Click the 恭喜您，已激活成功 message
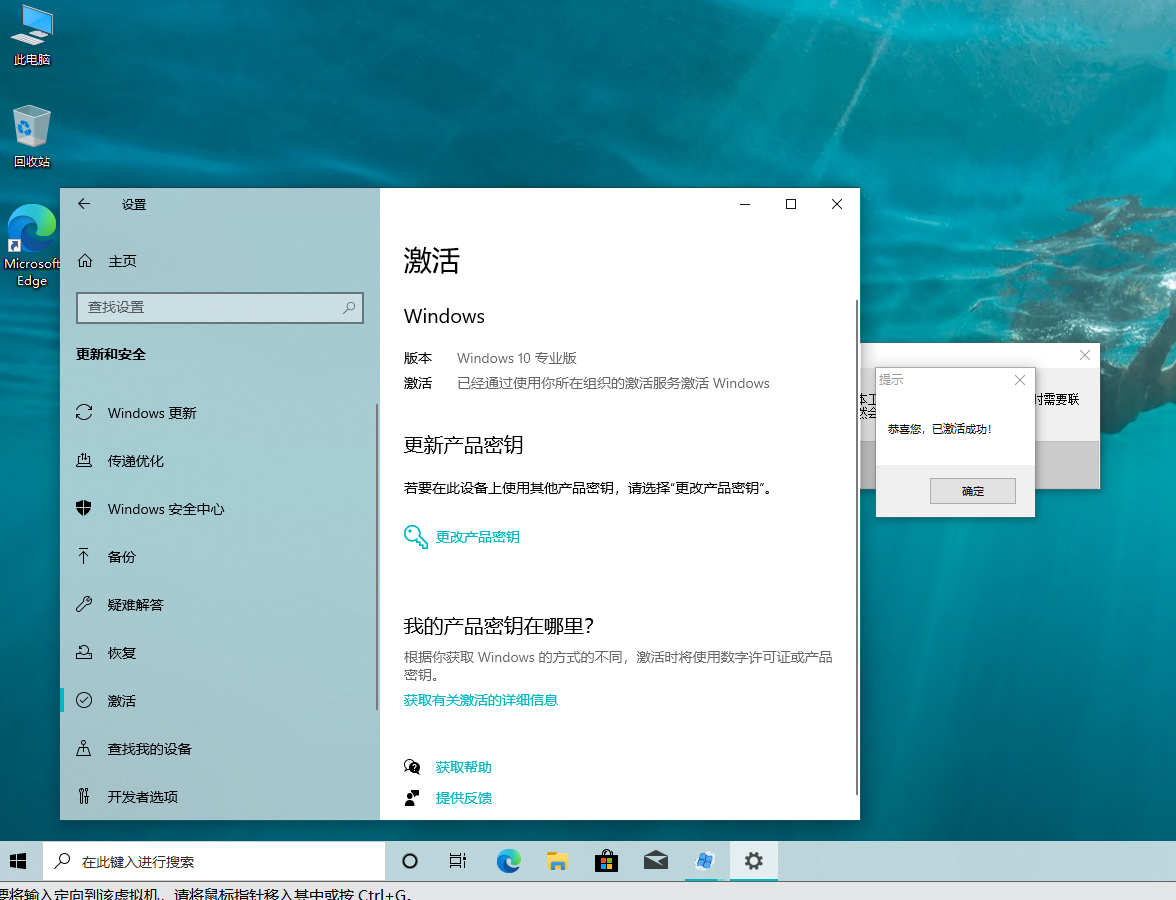 [940, 429]
